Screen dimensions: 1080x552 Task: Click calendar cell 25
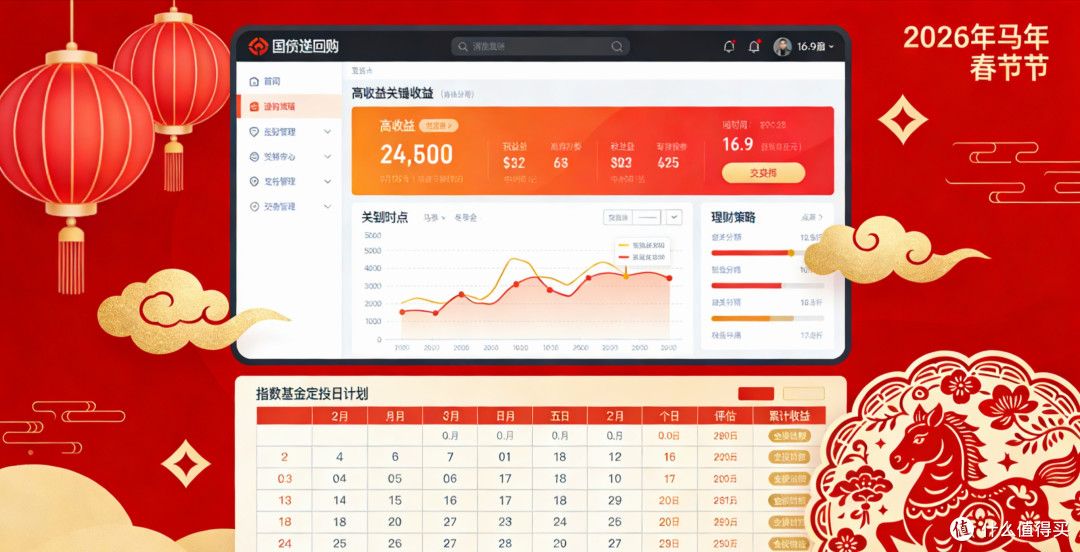pyautogui.click(x=340, y=544)
